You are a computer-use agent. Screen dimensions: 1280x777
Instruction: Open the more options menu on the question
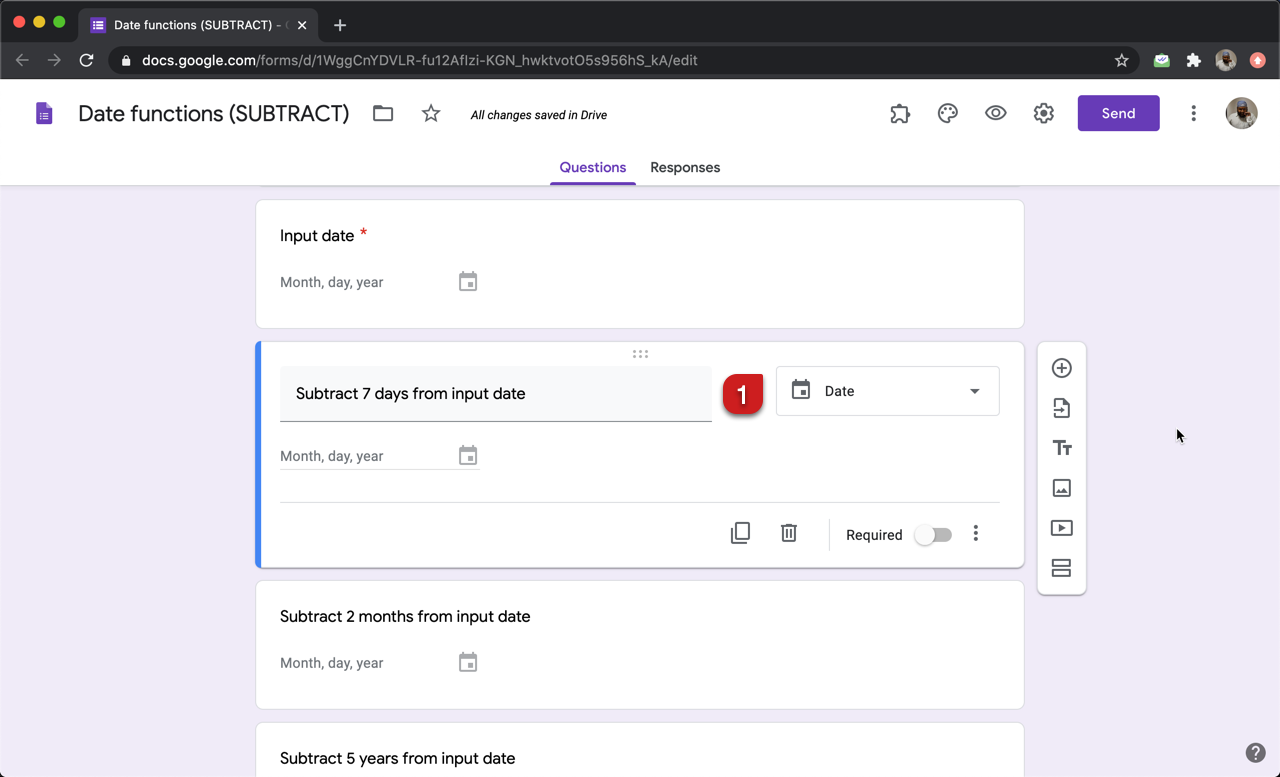point(975,535)
